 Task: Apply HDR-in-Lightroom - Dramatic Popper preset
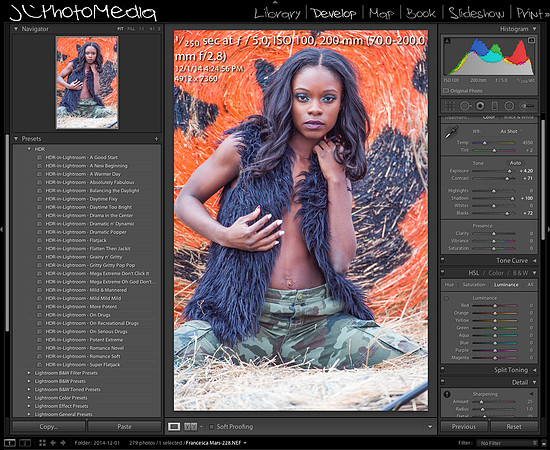pyautogui.click(x=86, y=232)
